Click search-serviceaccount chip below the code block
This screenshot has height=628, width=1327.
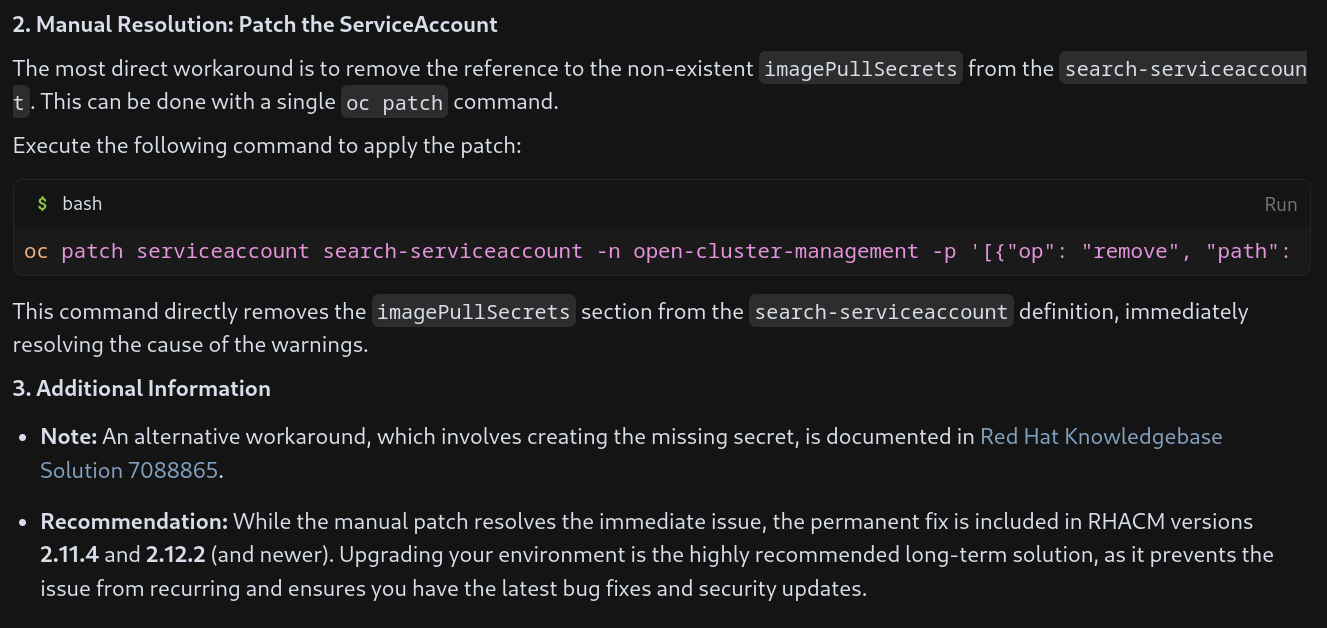pyautogui.click(x=881, y=312)
